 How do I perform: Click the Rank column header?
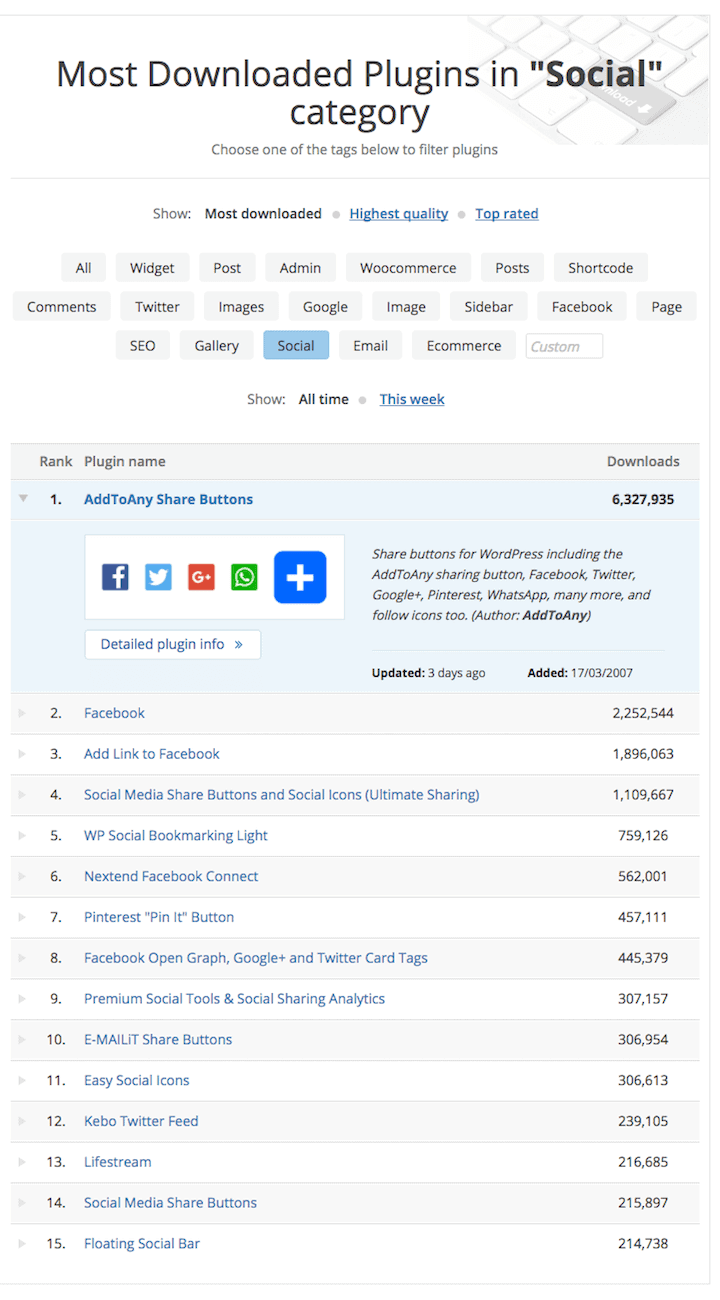tap(56, 462)
